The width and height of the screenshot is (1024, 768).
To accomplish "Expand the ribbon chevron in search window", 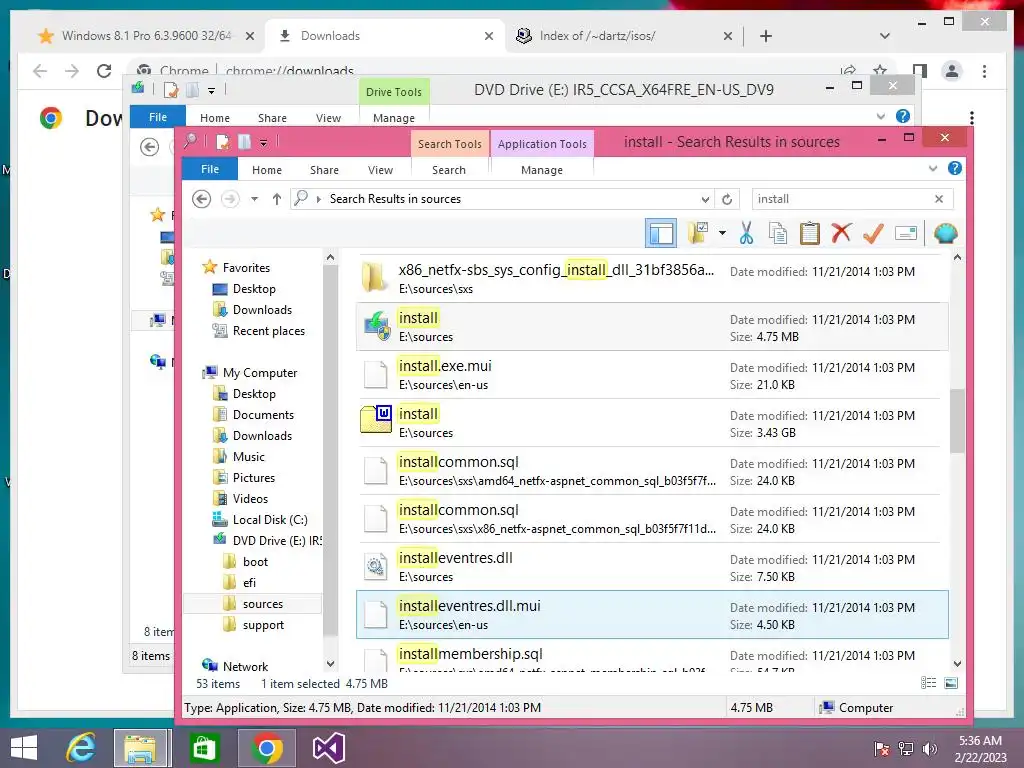I will pos(933,168).
